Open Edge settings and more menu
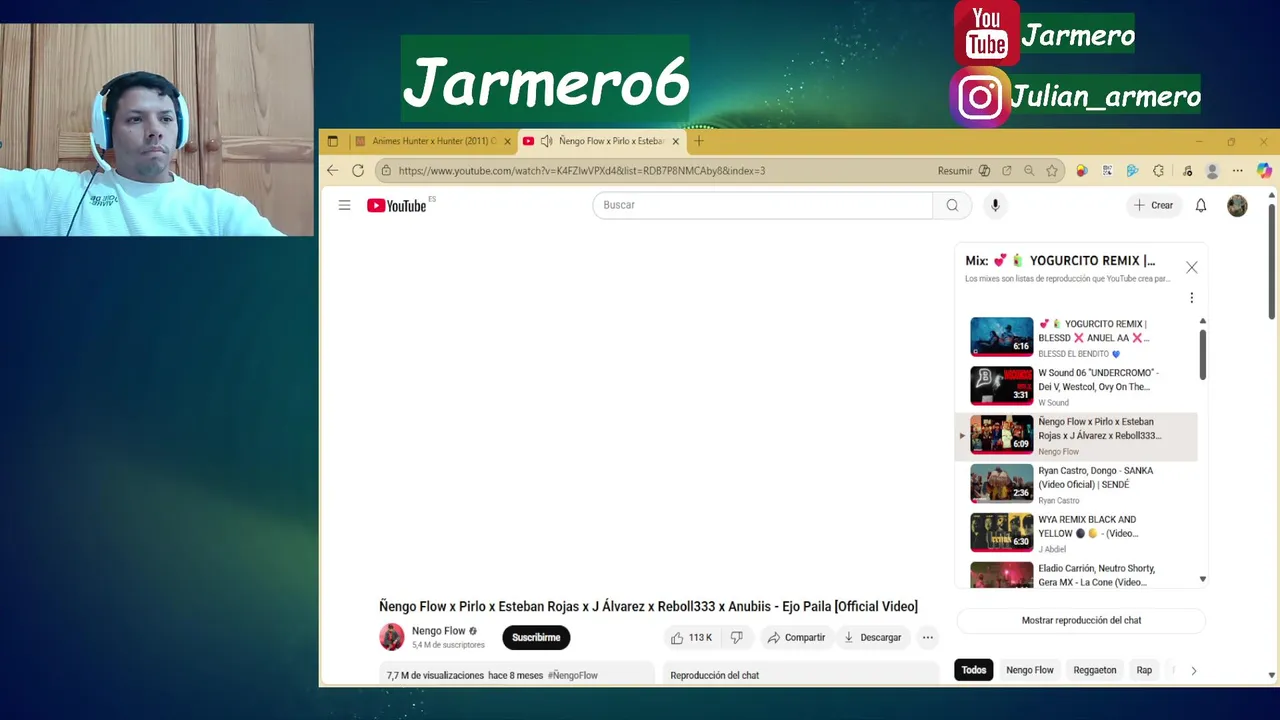The image size is (1280, 720). [1238, 171]
